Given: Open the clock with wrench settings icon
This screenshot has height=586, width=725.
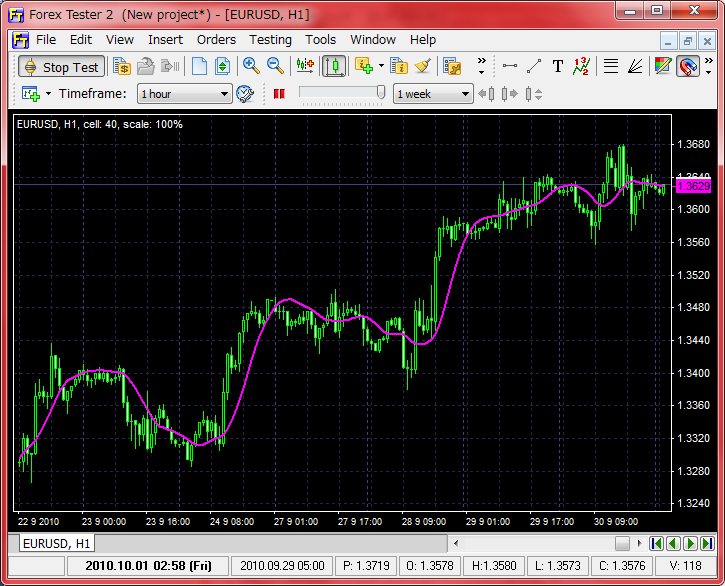Looking at the screenshot, I should [x=245, y=94].
